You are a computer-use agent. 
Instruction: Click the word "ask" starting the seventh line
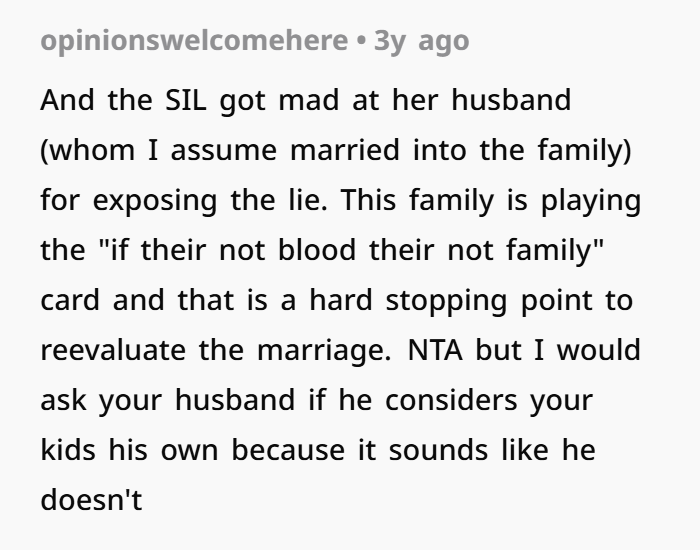tap(64, 401)
